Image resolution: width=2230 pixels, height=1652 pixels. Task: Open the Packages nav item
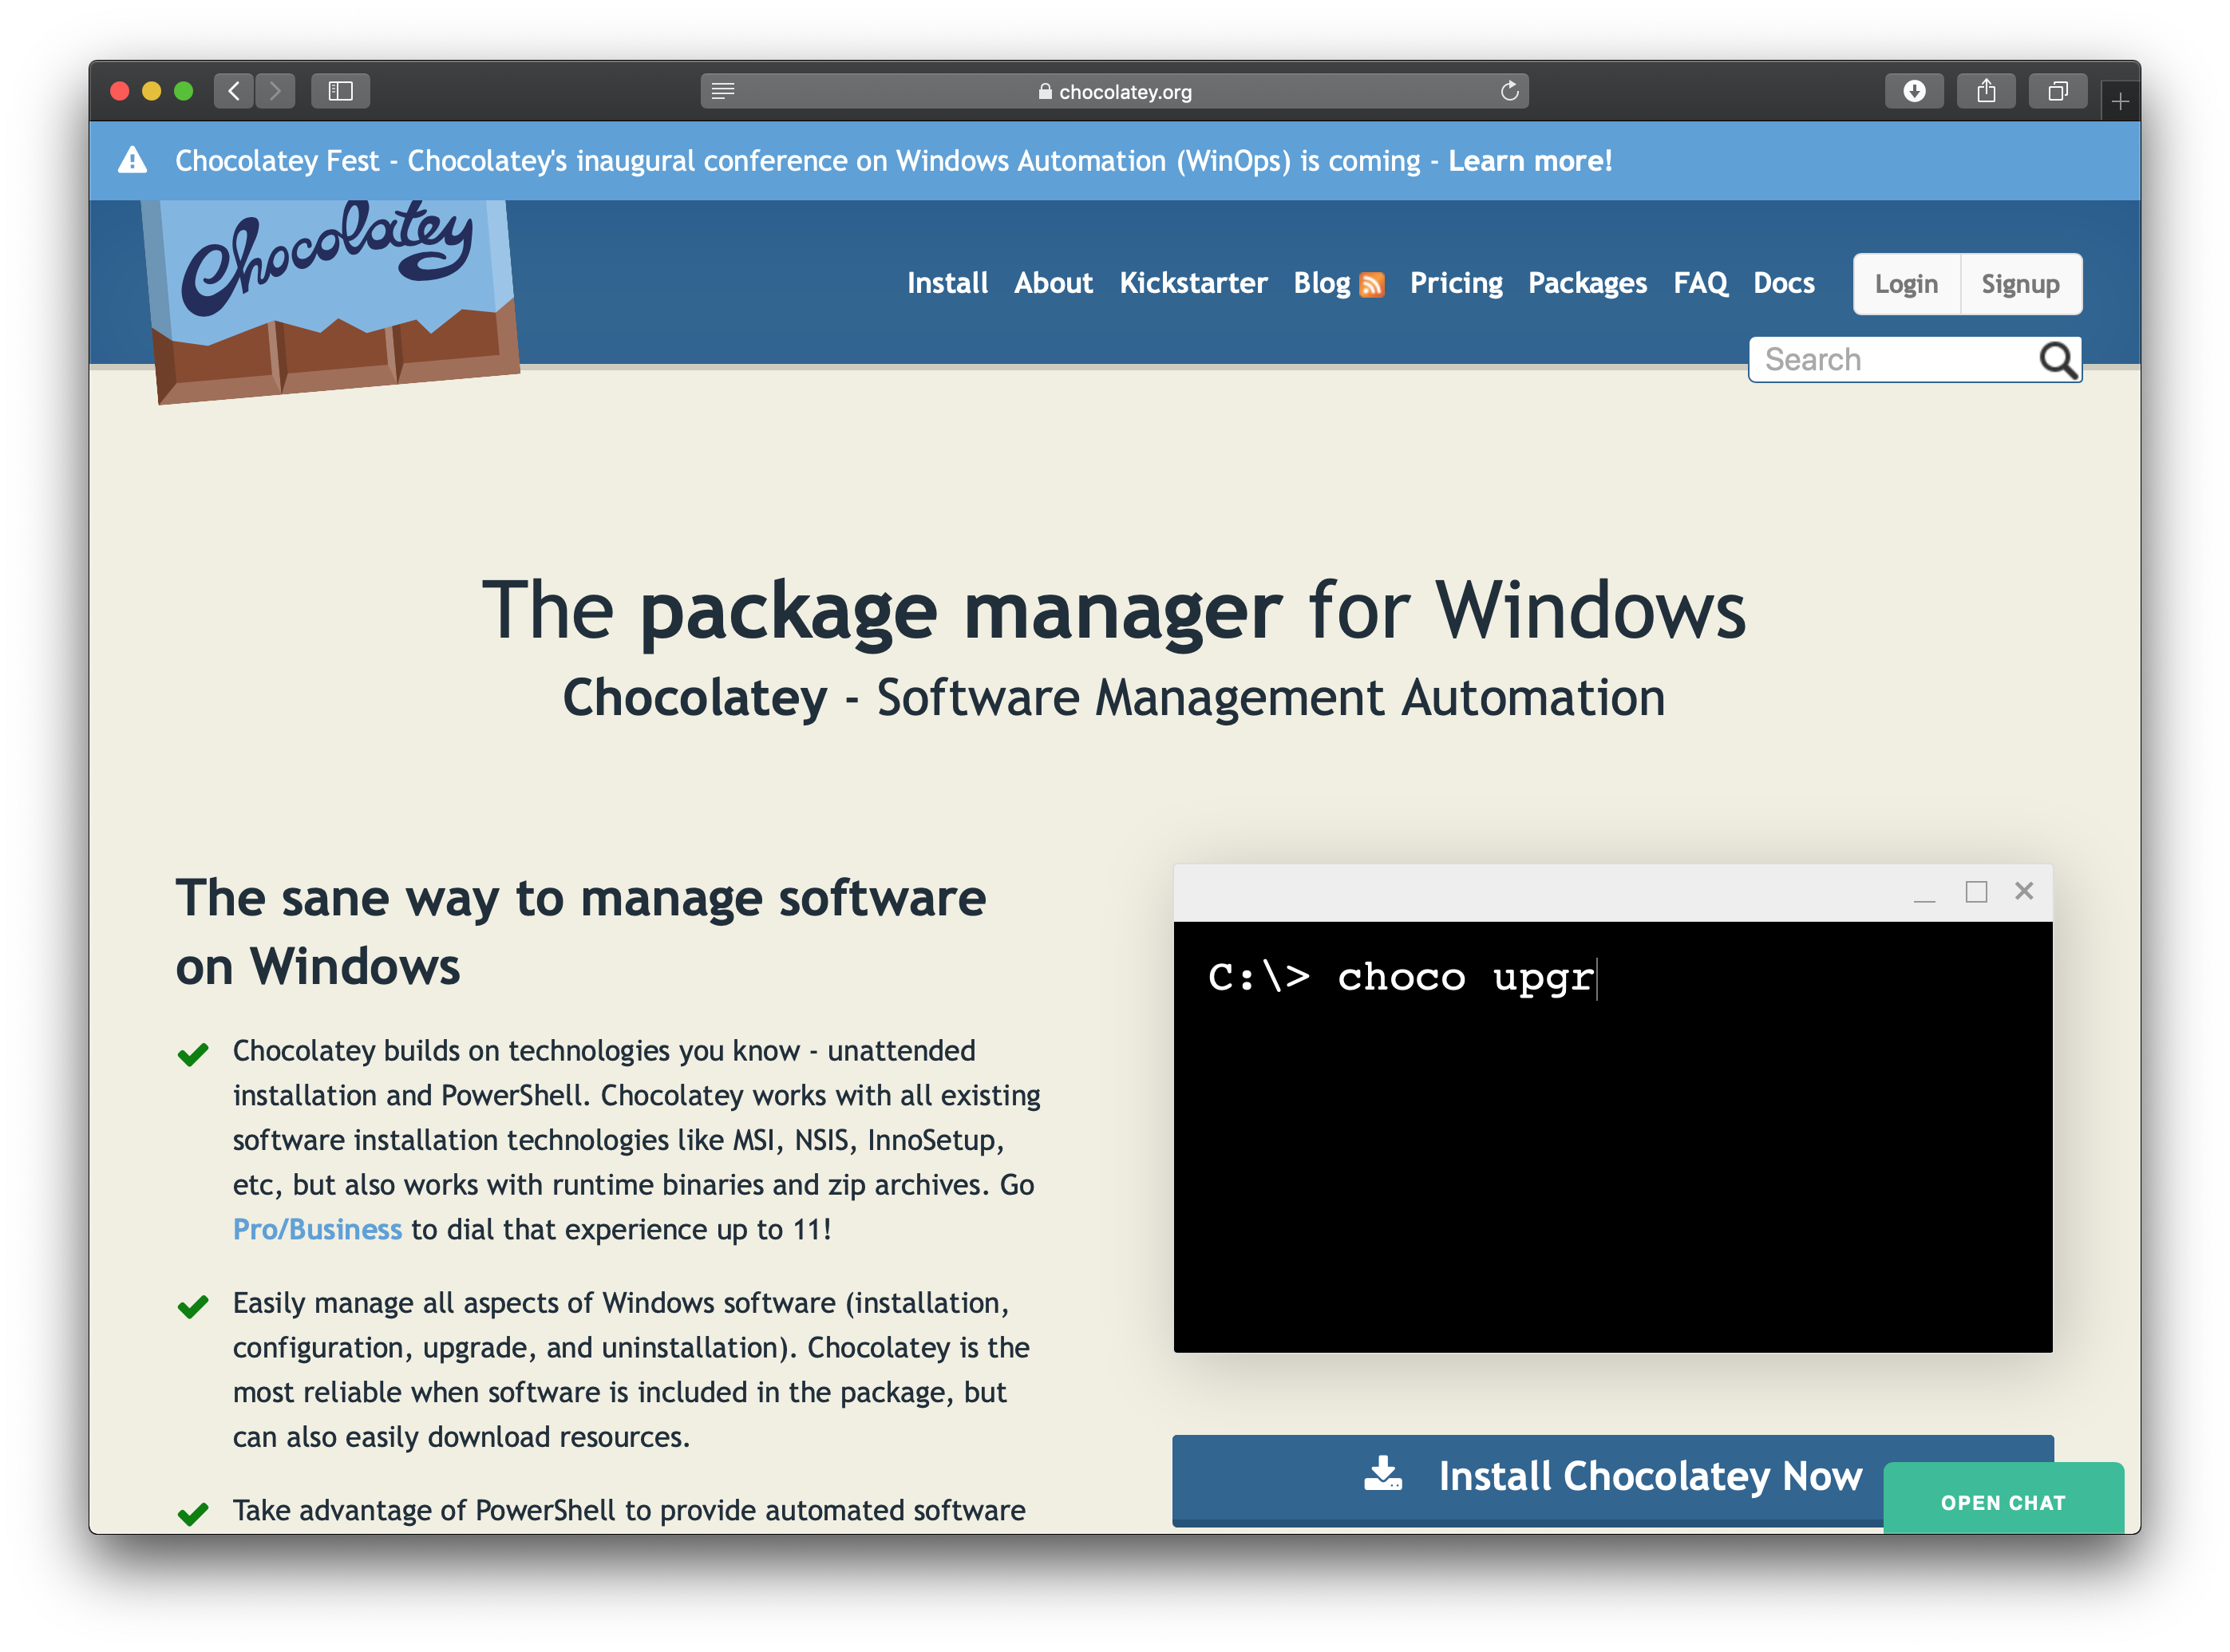(1587, 283)
